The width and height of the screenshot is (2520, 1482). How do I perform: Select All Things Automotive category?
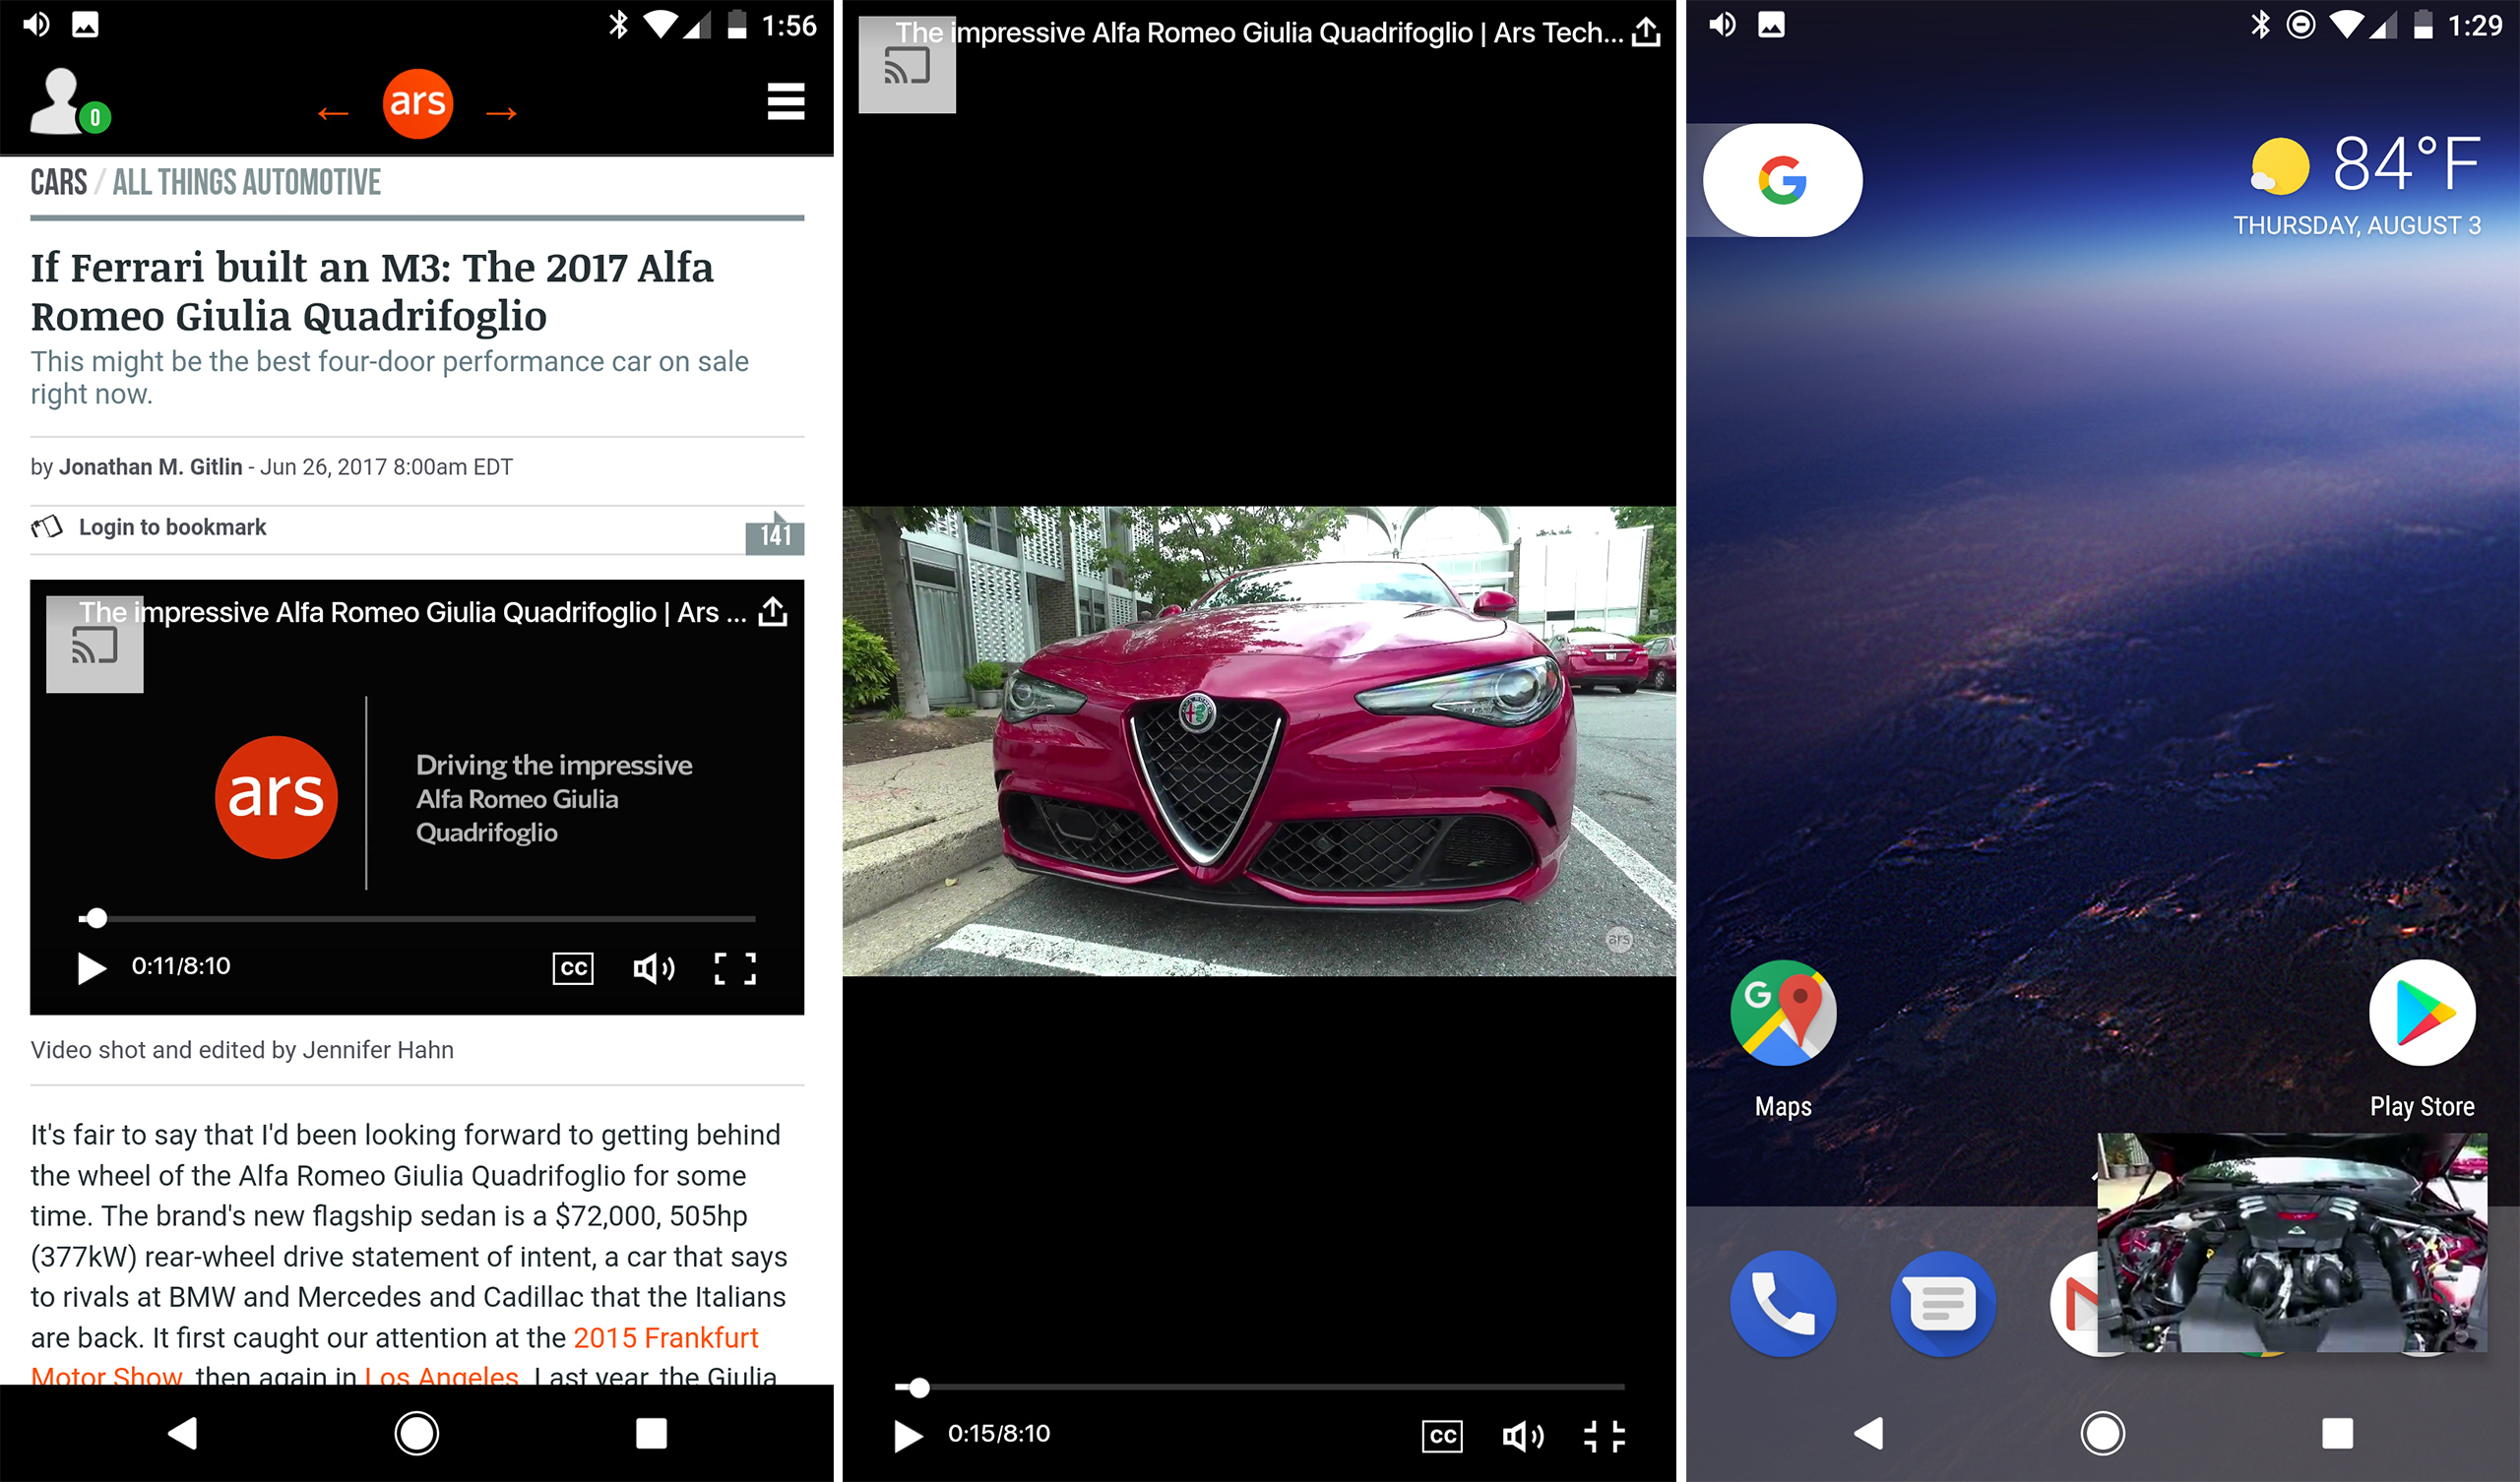click(245, 181)
